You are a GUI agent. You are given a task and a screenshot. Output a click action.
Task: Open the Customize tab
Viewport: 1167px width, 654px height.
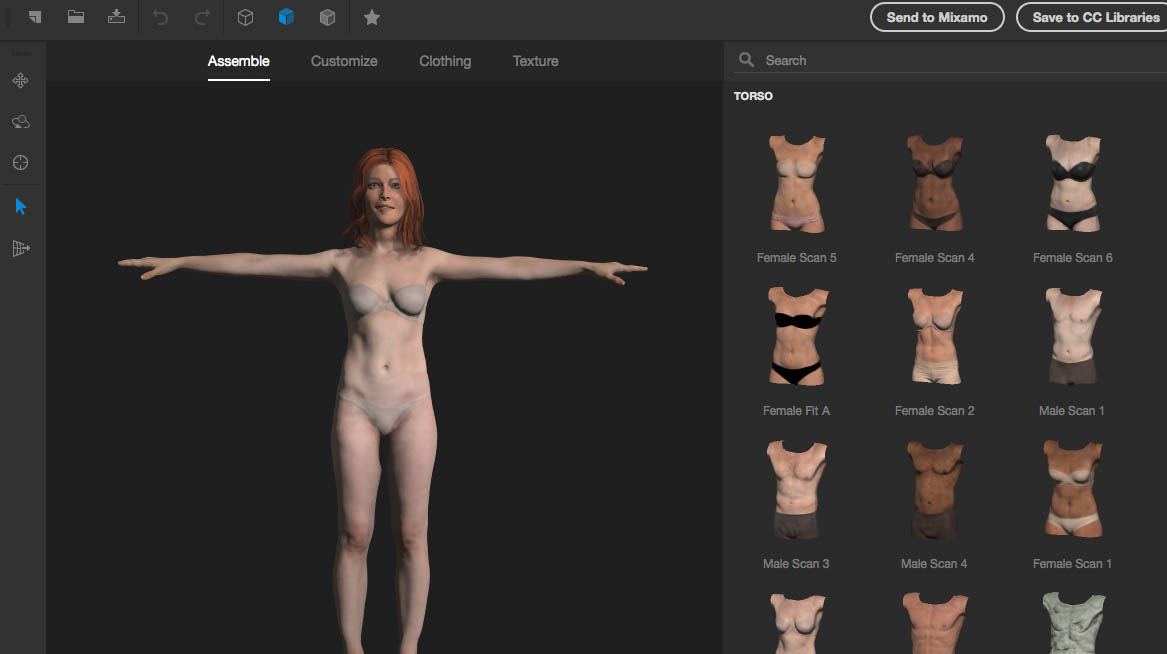pyautogui.click(x=344, y=61)
